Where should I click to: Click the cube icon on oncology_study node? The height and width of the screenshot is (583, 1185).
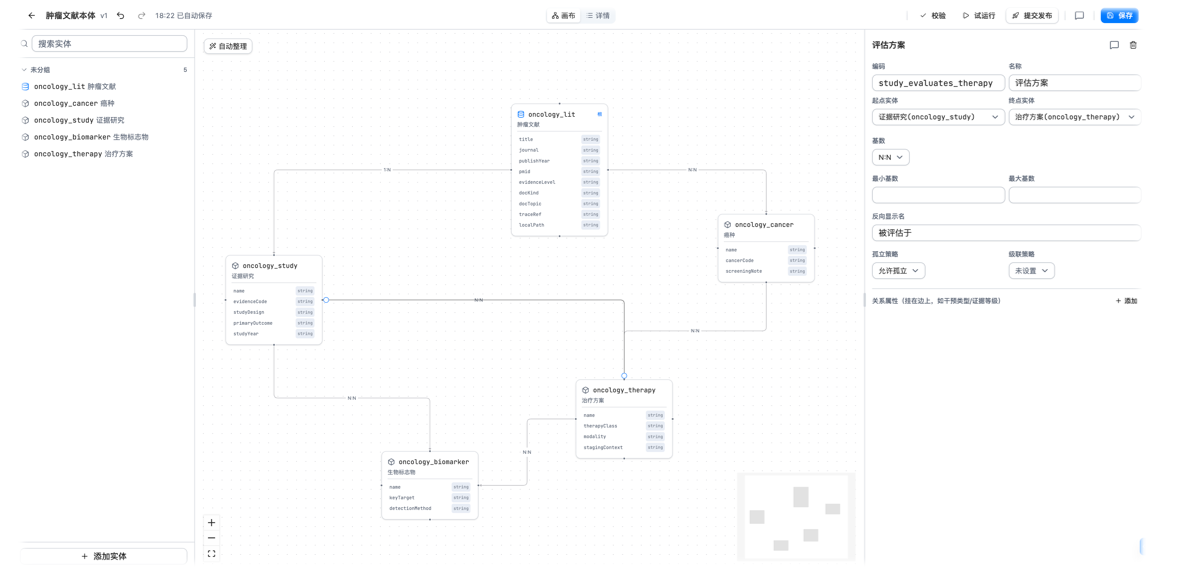click(x=236, y=265)
